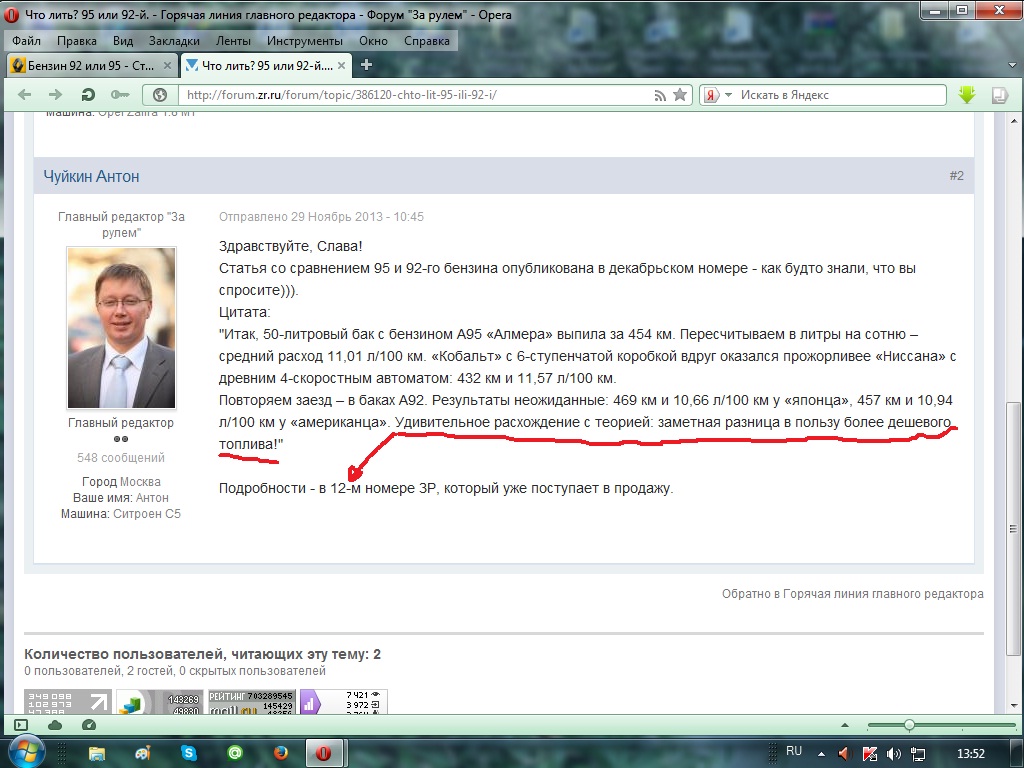The height and width of the screenshot is (768, 1024).
Task: Open the Kaspersky tray icon
Action: pos(870,754)
